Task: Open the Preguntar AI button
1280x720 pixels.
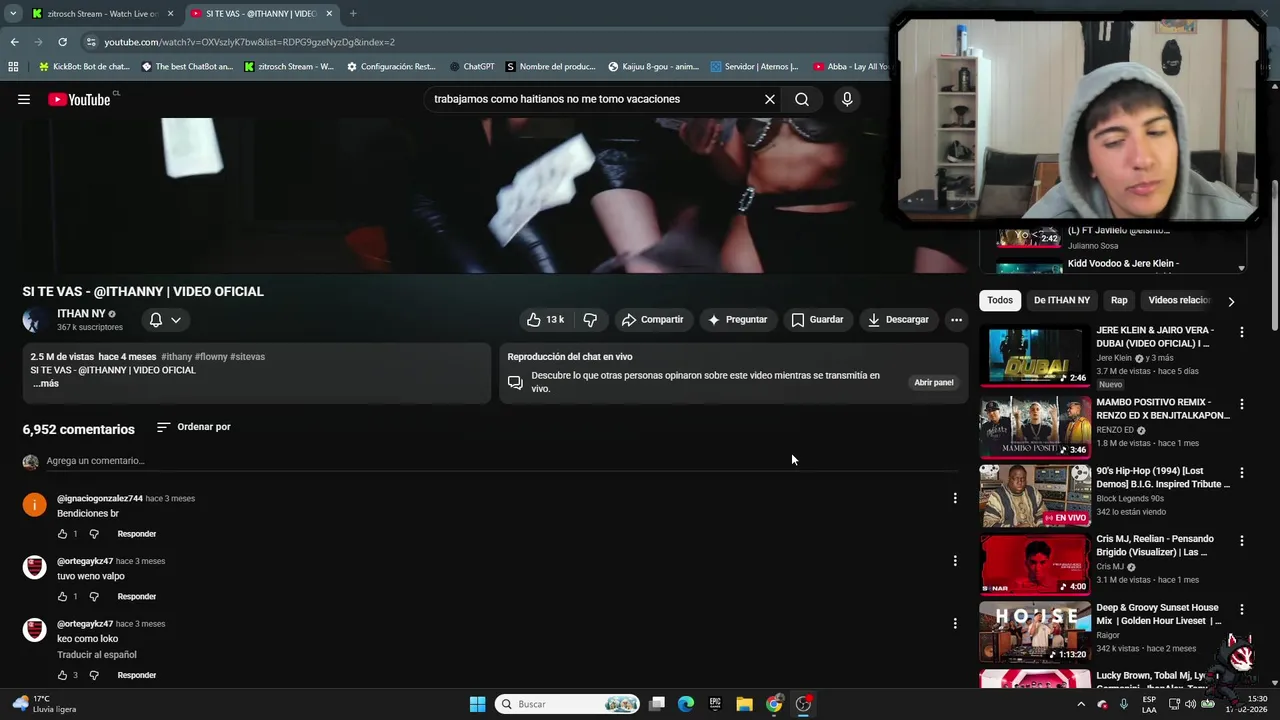Action: click(738, 320)
